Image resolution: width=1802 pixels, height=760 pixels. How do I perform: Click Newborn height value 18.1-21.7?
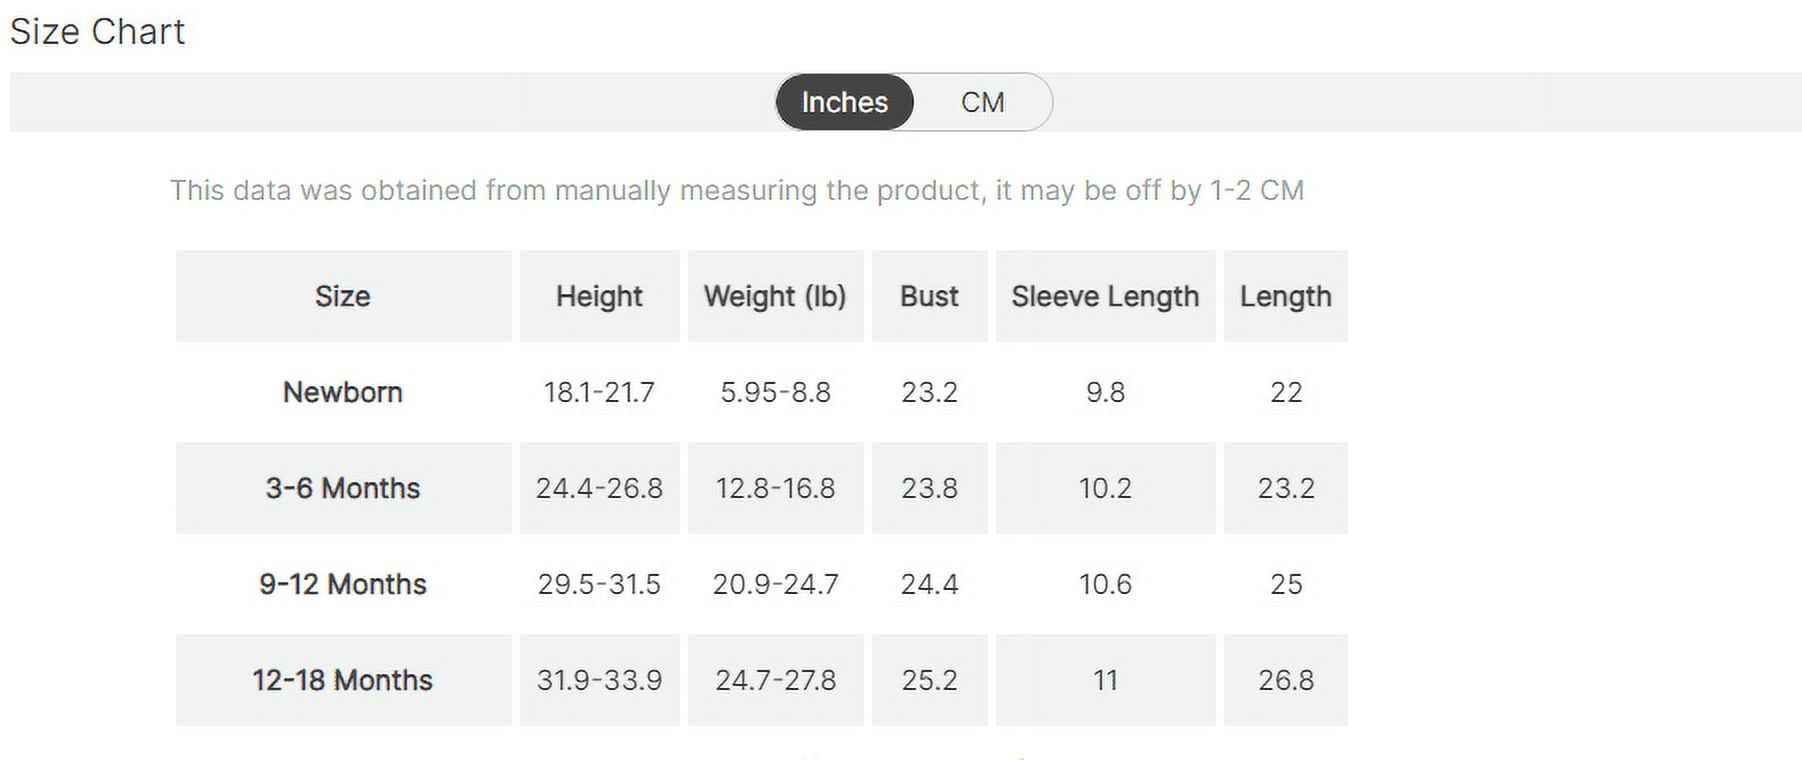(x=599, y=392)
